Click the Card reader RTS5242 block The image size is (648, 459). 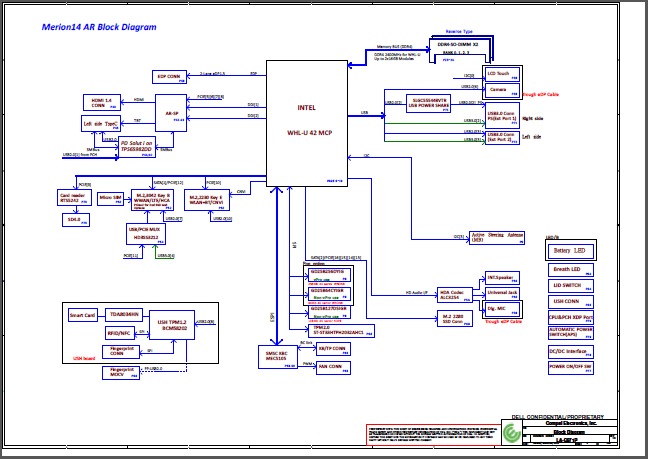tap(73, 198)
